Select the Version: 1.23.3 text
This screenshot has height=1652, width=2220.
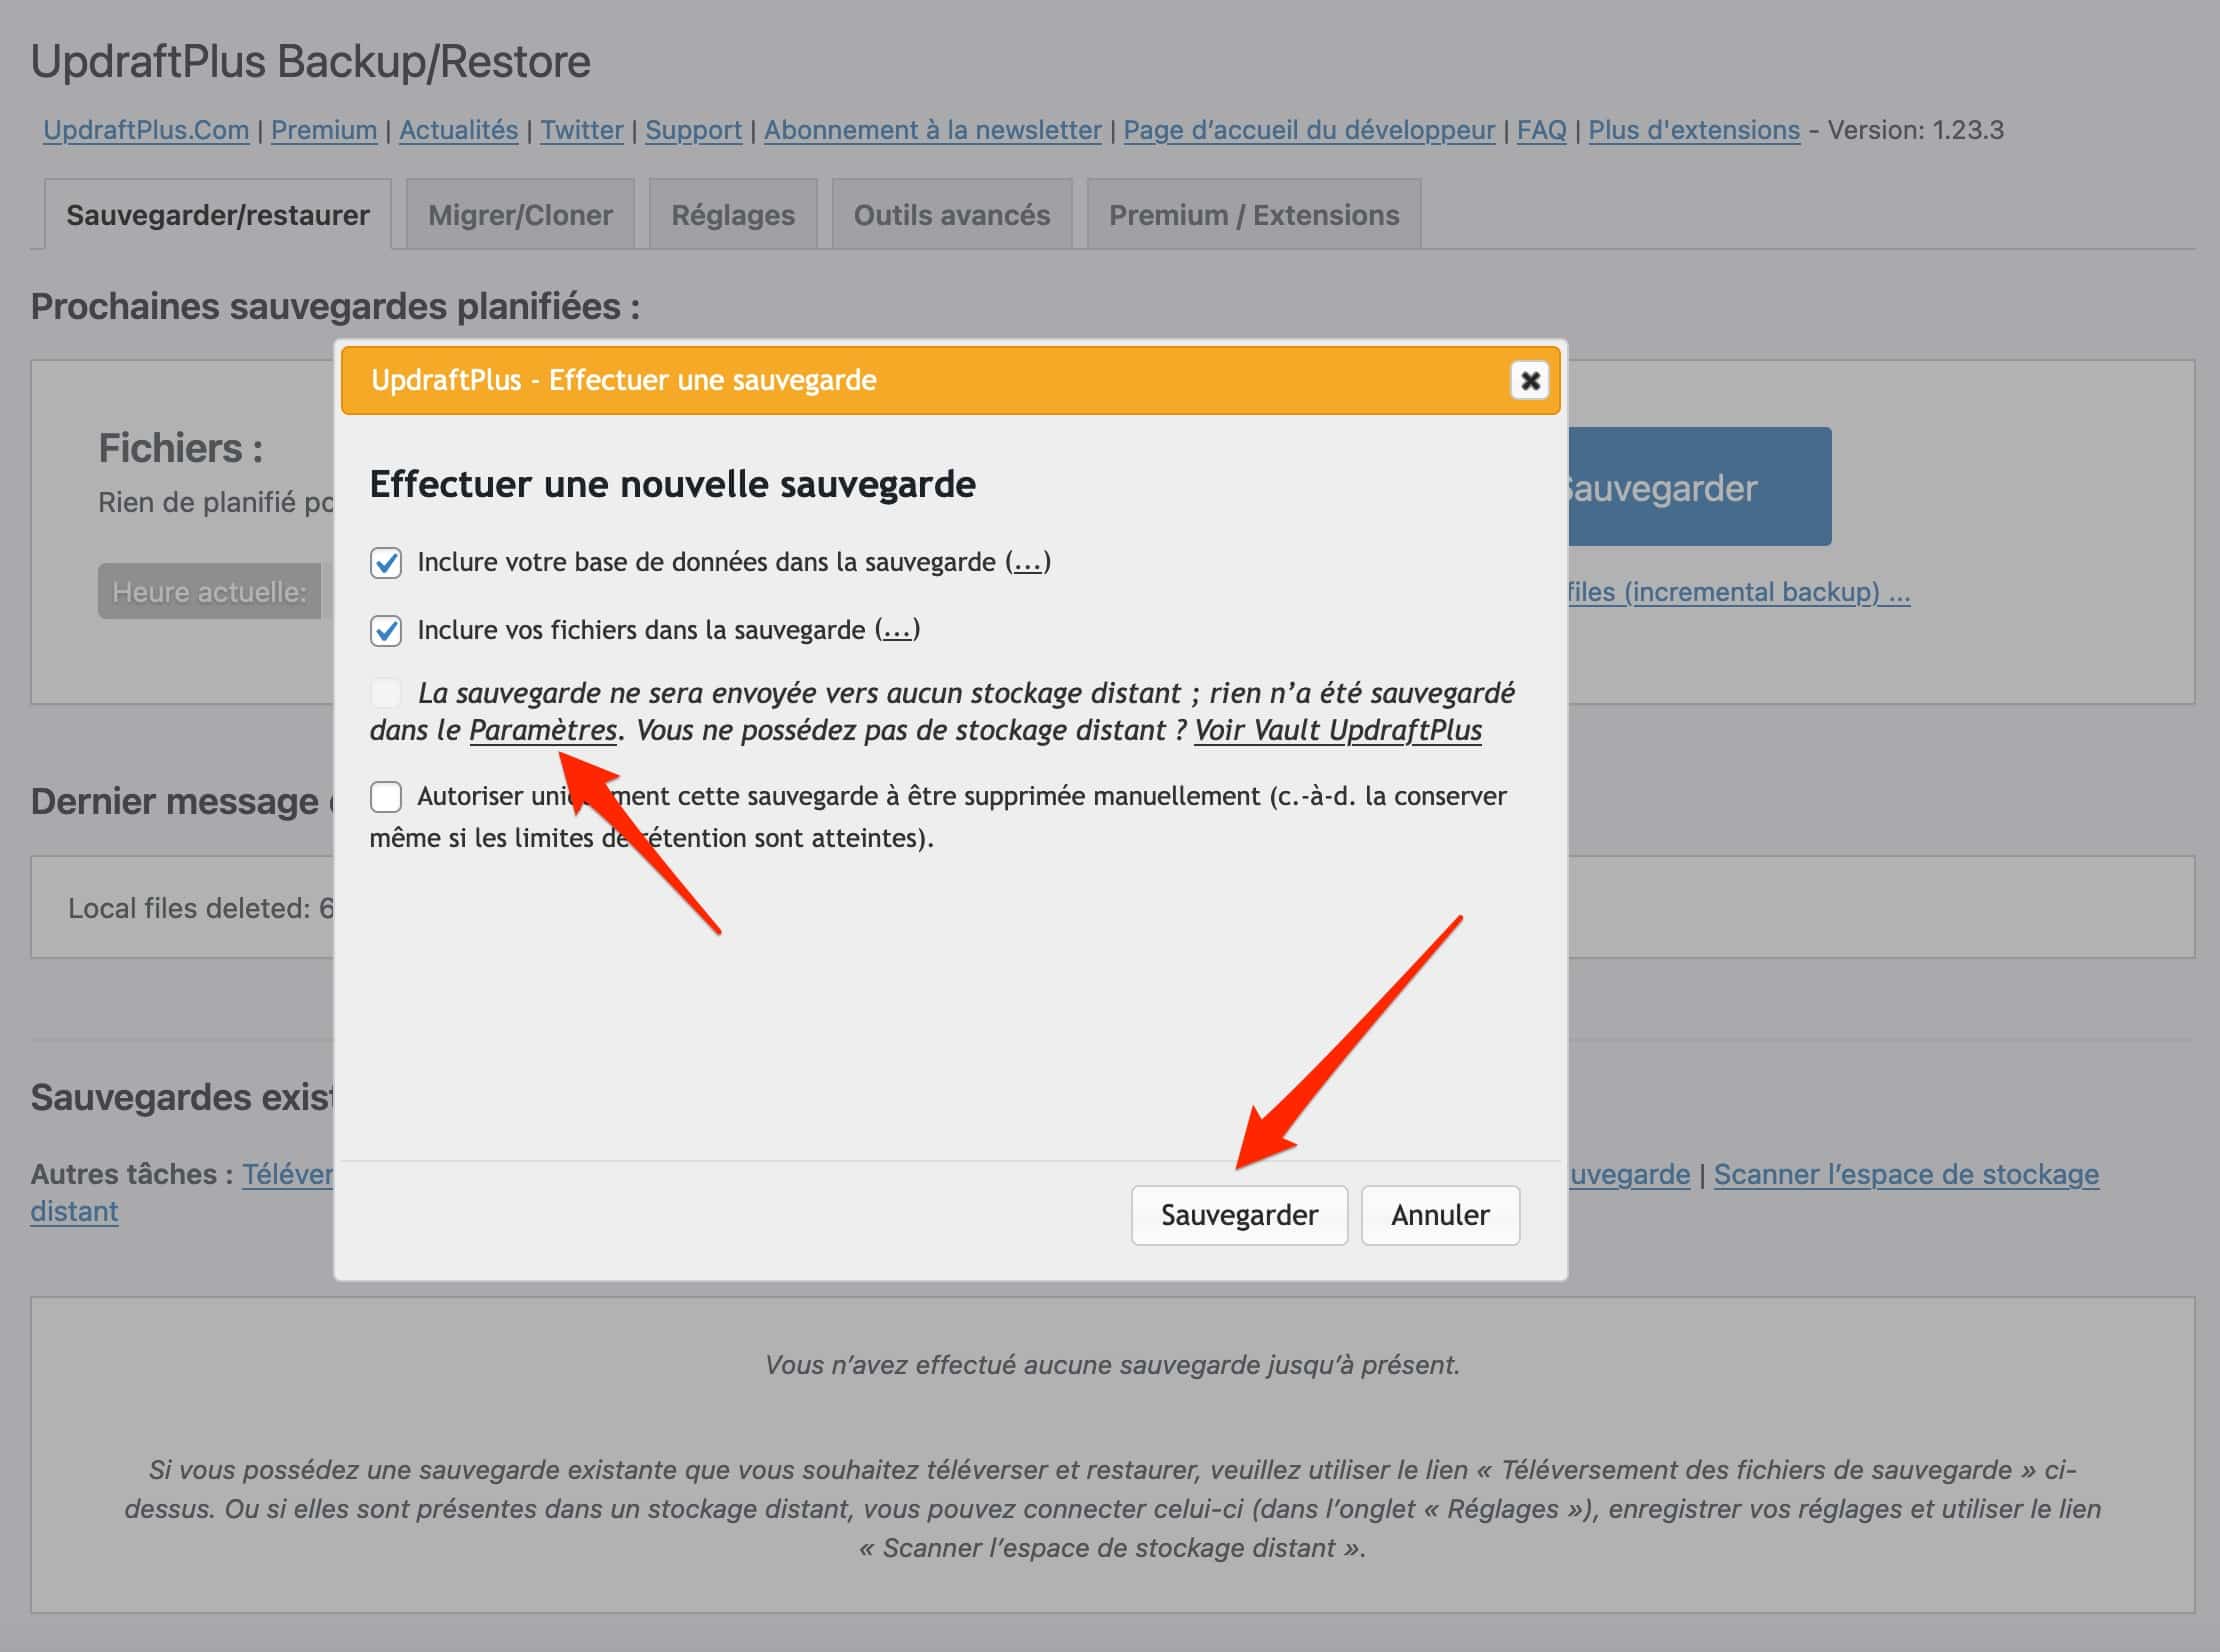(1916, 130)
